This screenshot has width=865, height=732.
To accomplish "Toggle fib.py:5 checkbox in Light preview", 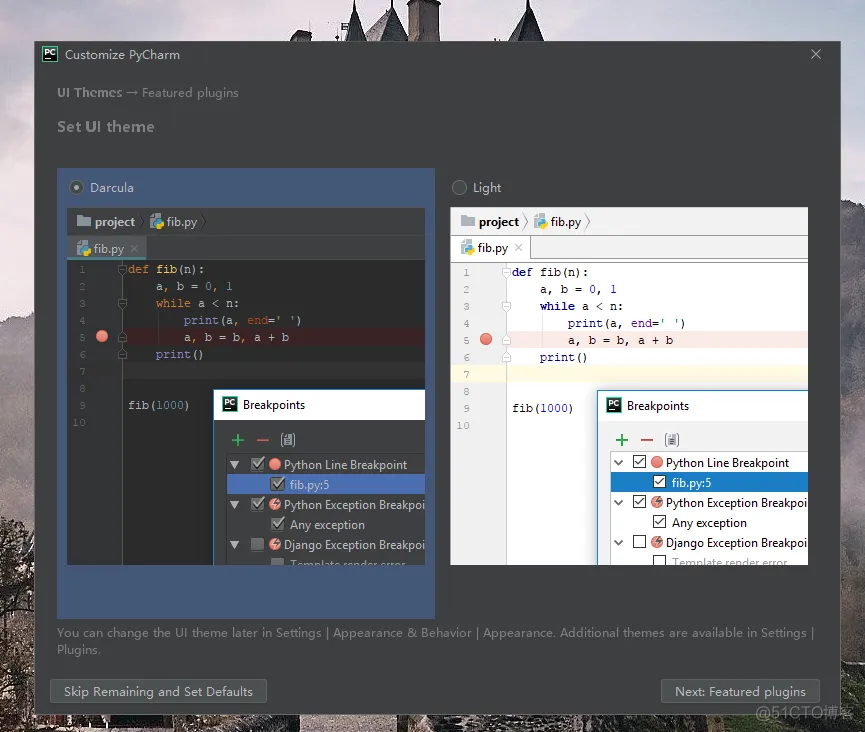I will 659,482.
